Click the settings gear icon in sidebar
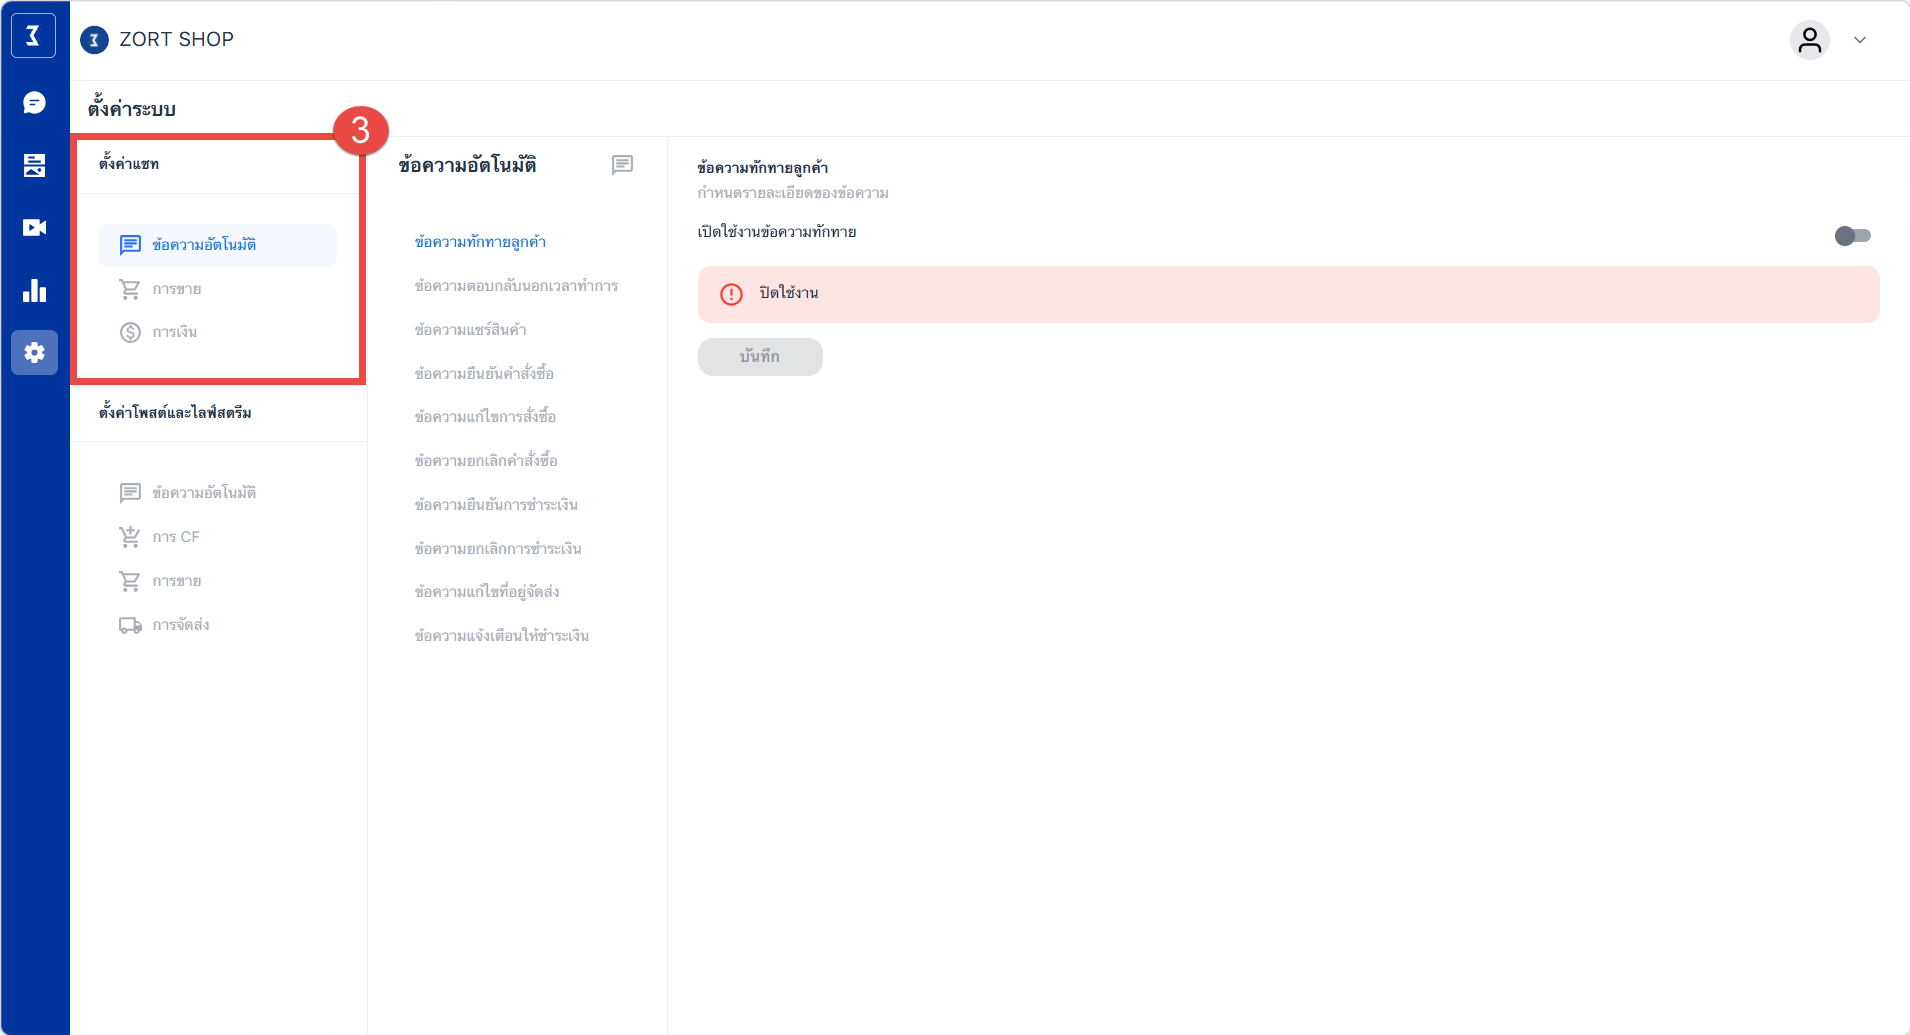The image size is (1910, 1035). click(x=34, y=353)
